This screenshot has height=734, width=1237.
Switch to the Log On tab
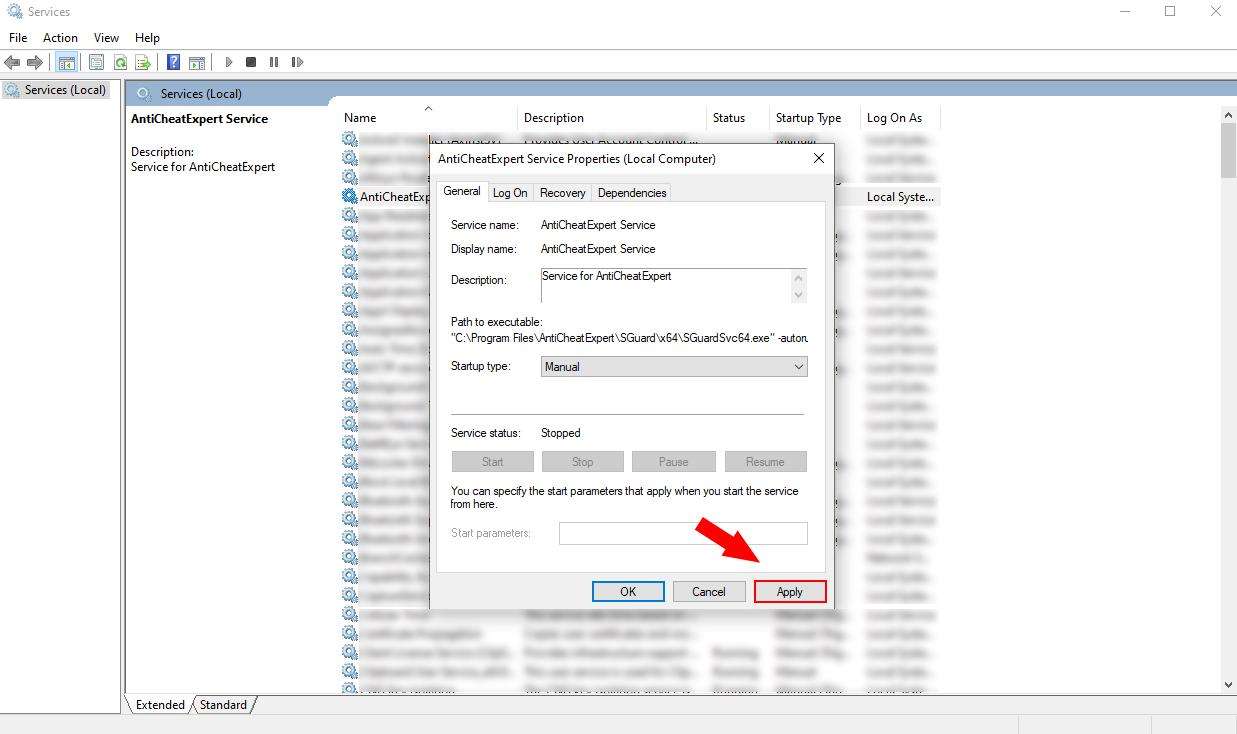[510, 193]
